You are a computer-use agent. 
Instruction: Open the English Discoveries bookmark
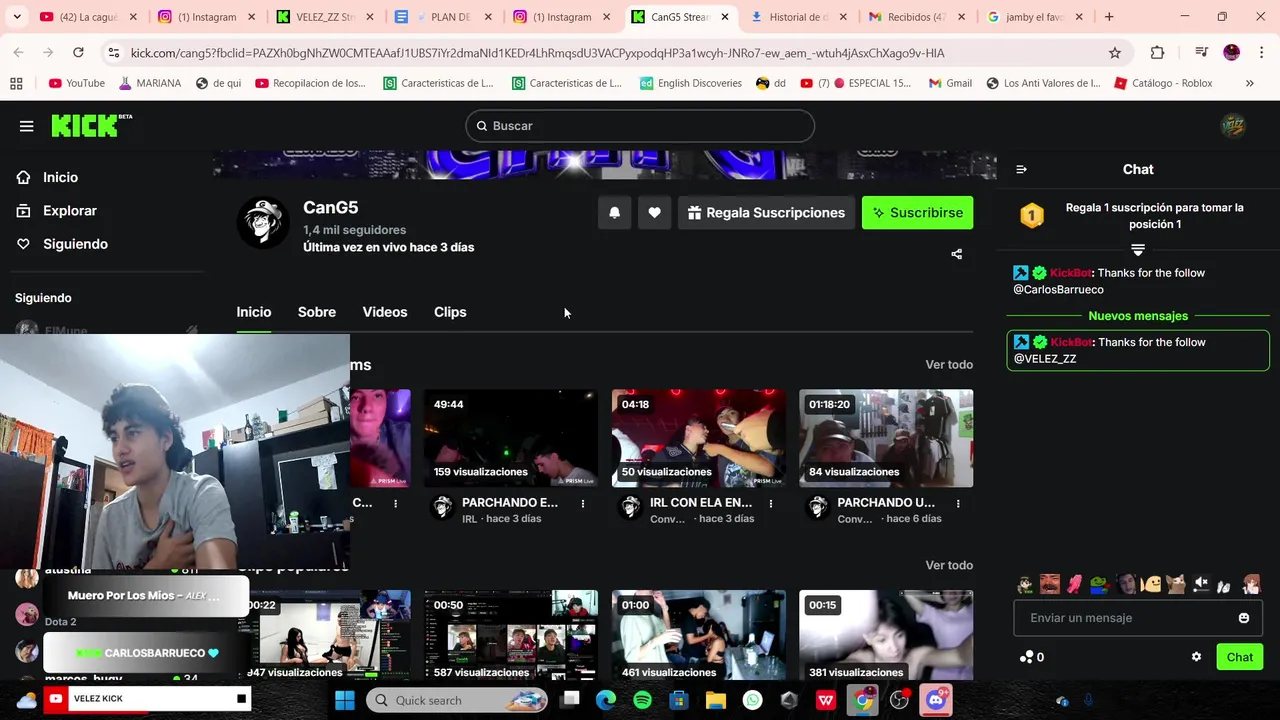[x=690, y=83]
